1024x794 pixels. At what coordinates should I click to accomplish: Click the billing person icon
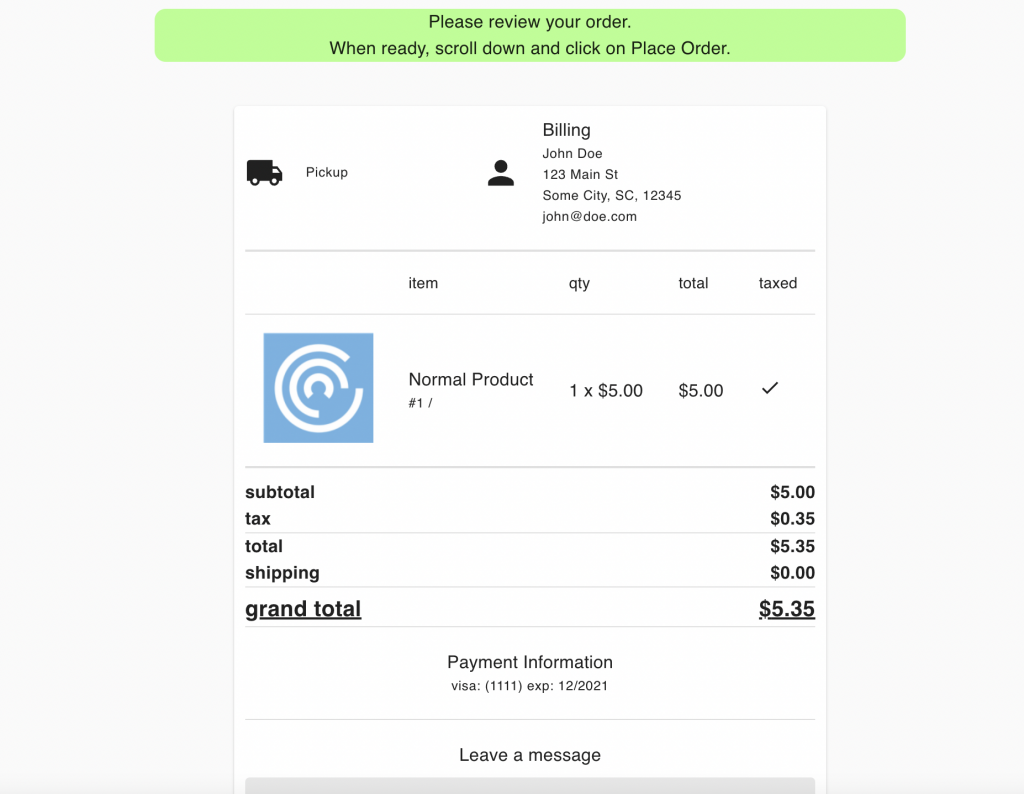pos(500,173)
